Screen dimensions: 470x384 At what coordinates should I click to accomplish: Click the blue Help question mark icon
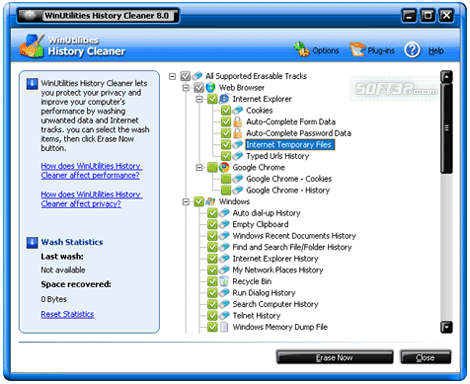tap(412, 50)
